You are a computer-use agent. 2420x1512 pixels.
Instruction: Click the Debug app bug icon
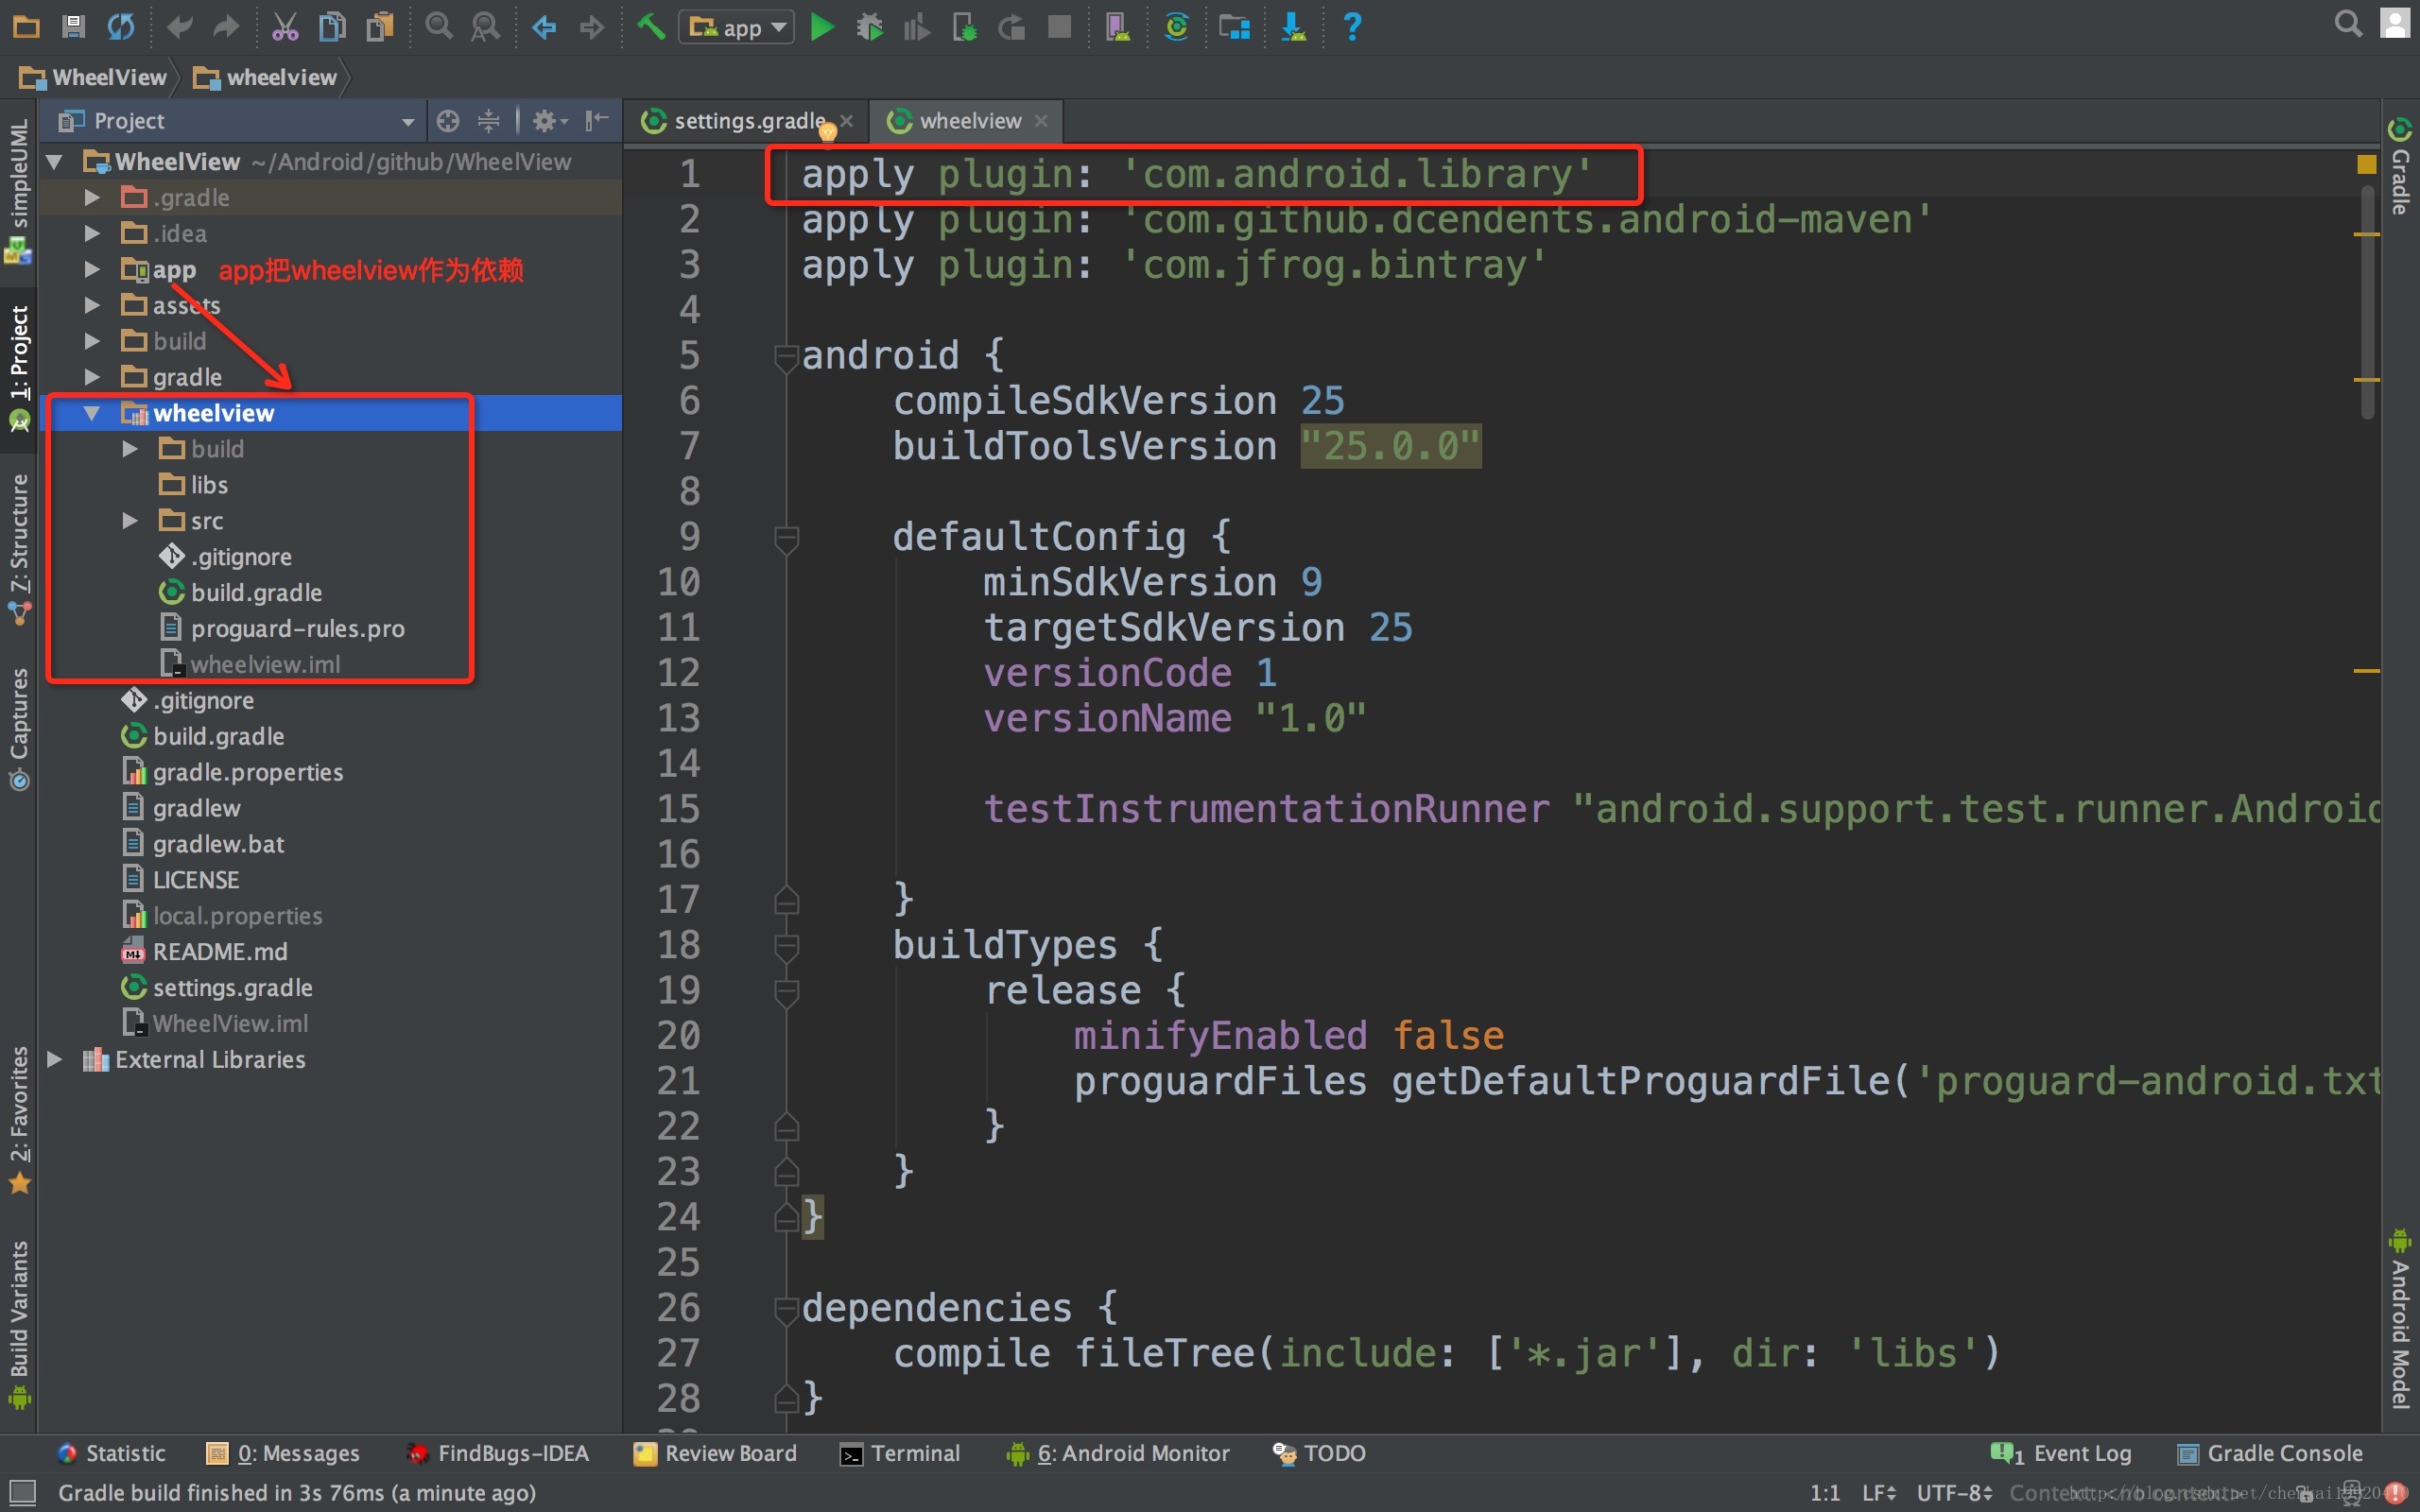click(x=869, y=27)
